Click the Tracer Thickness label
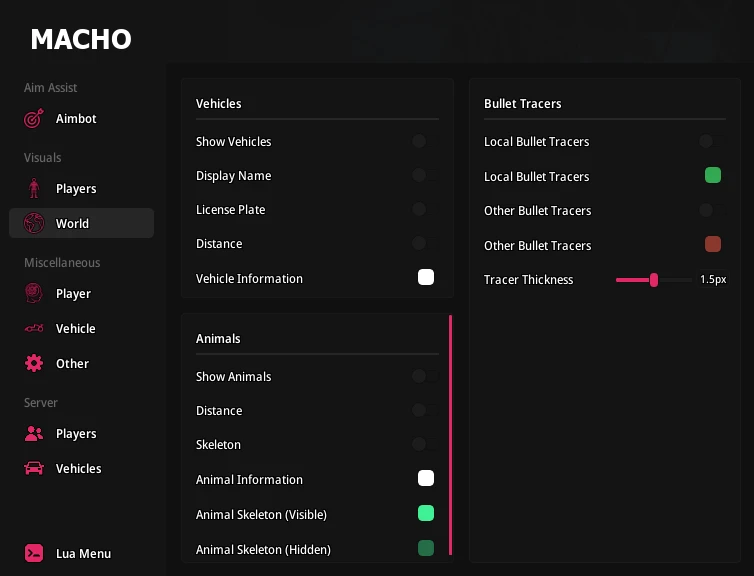 pyautogui.click(x=528, y=280)
